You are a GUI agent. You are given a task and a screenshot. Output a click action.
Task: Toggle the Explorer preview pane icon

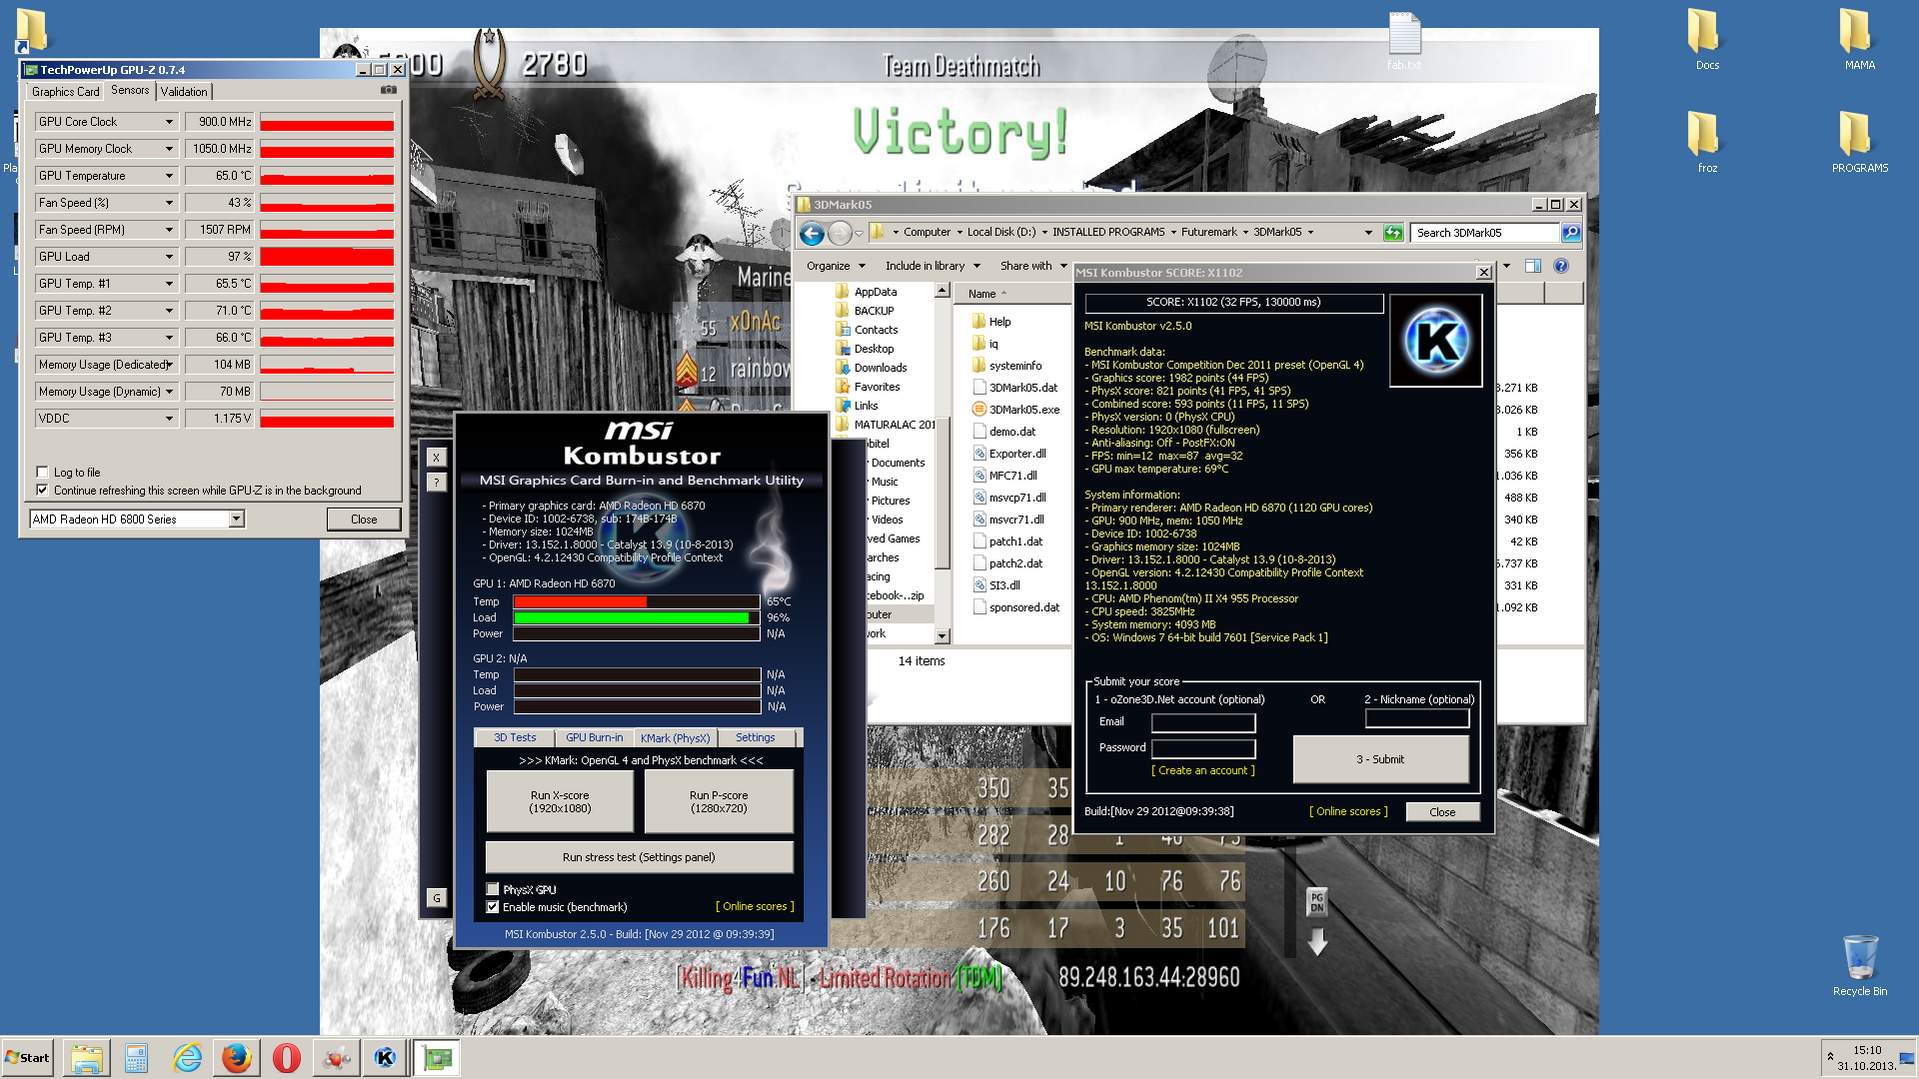point(1533,266)
